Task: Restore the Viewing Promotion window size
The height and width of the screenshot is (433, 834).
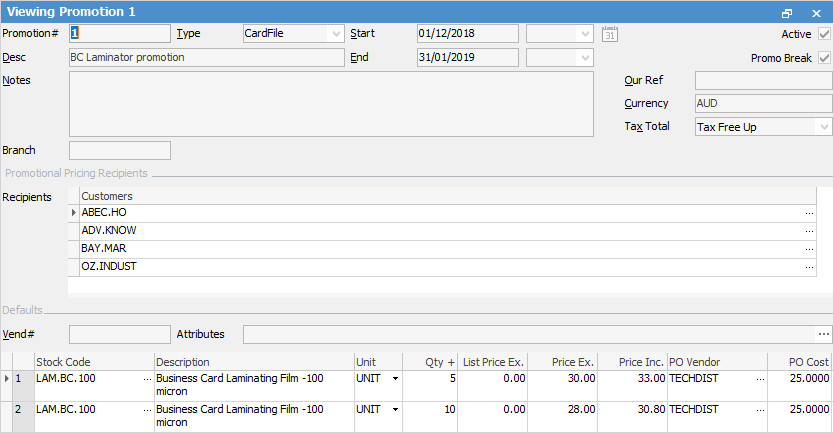Action: [x=787, y=12]
